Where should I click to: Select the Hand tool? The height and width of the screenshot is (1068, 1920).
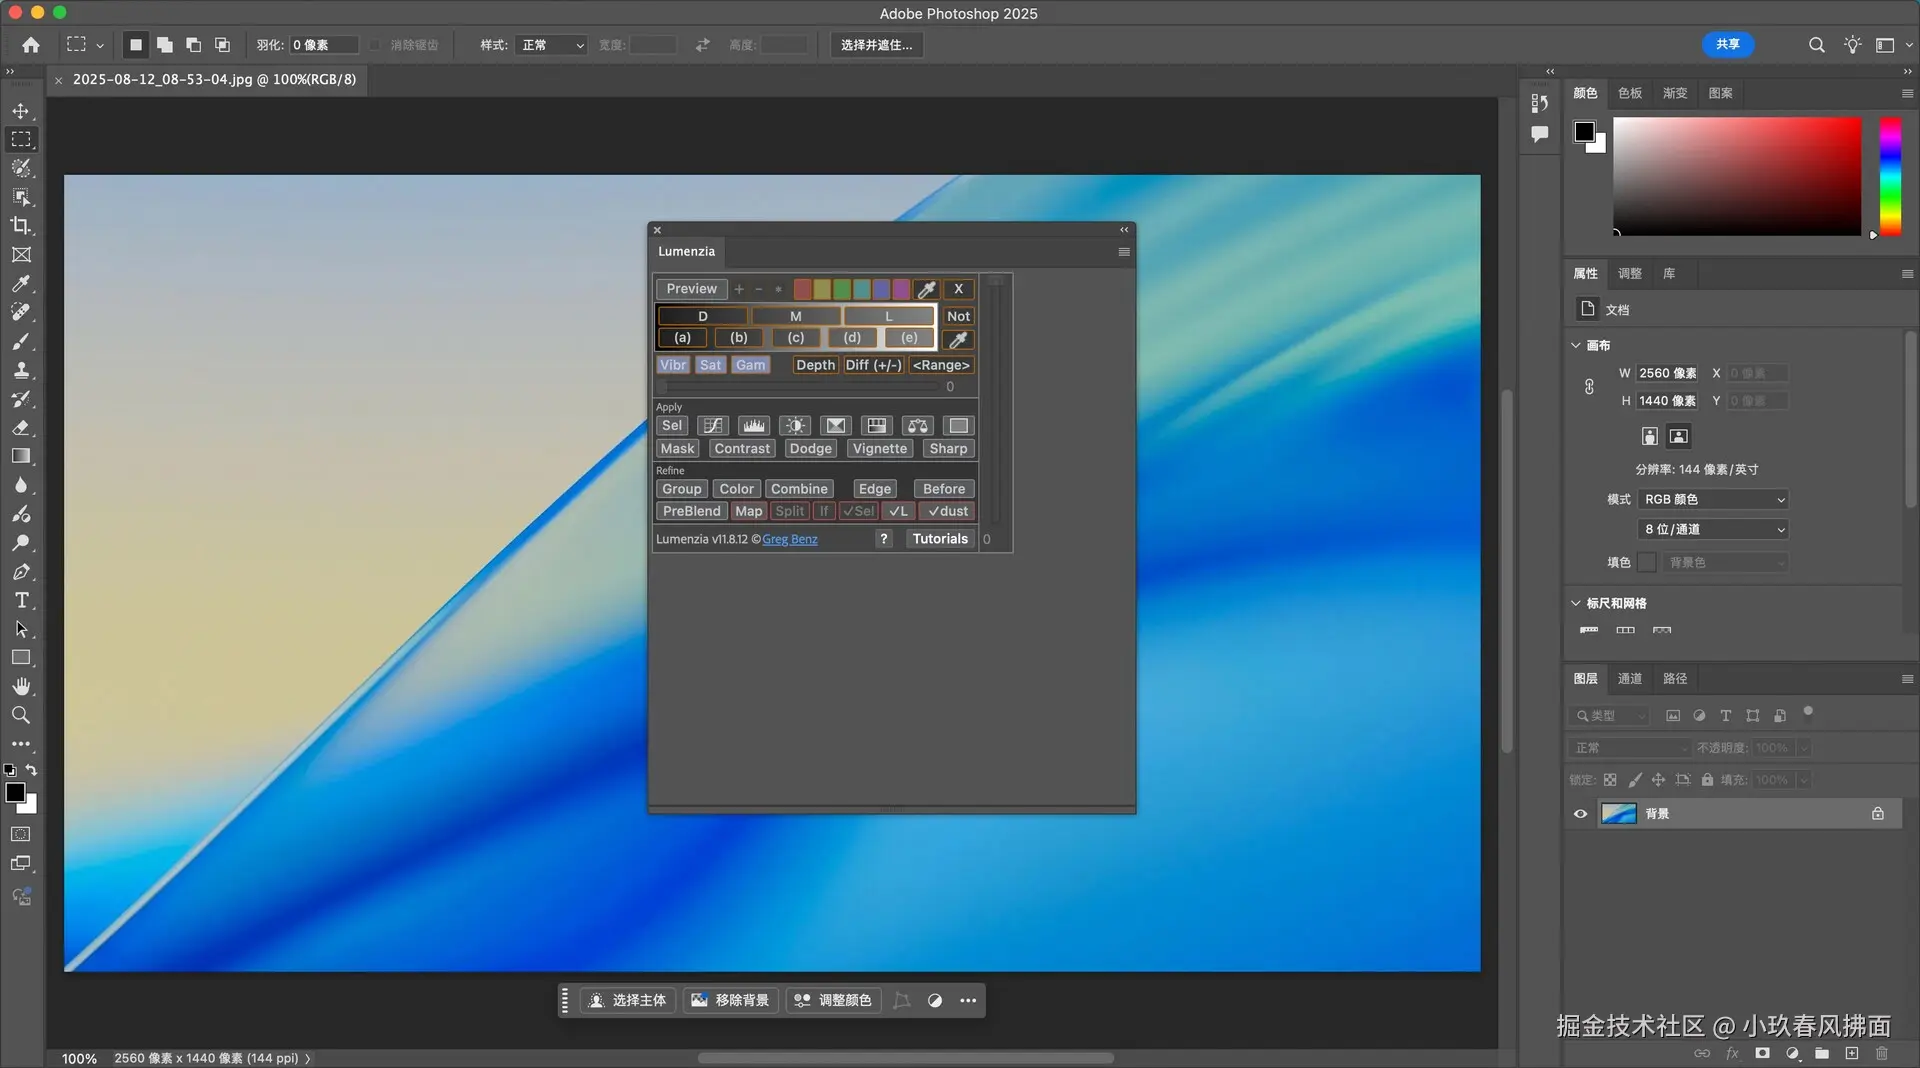pos(21,687)
